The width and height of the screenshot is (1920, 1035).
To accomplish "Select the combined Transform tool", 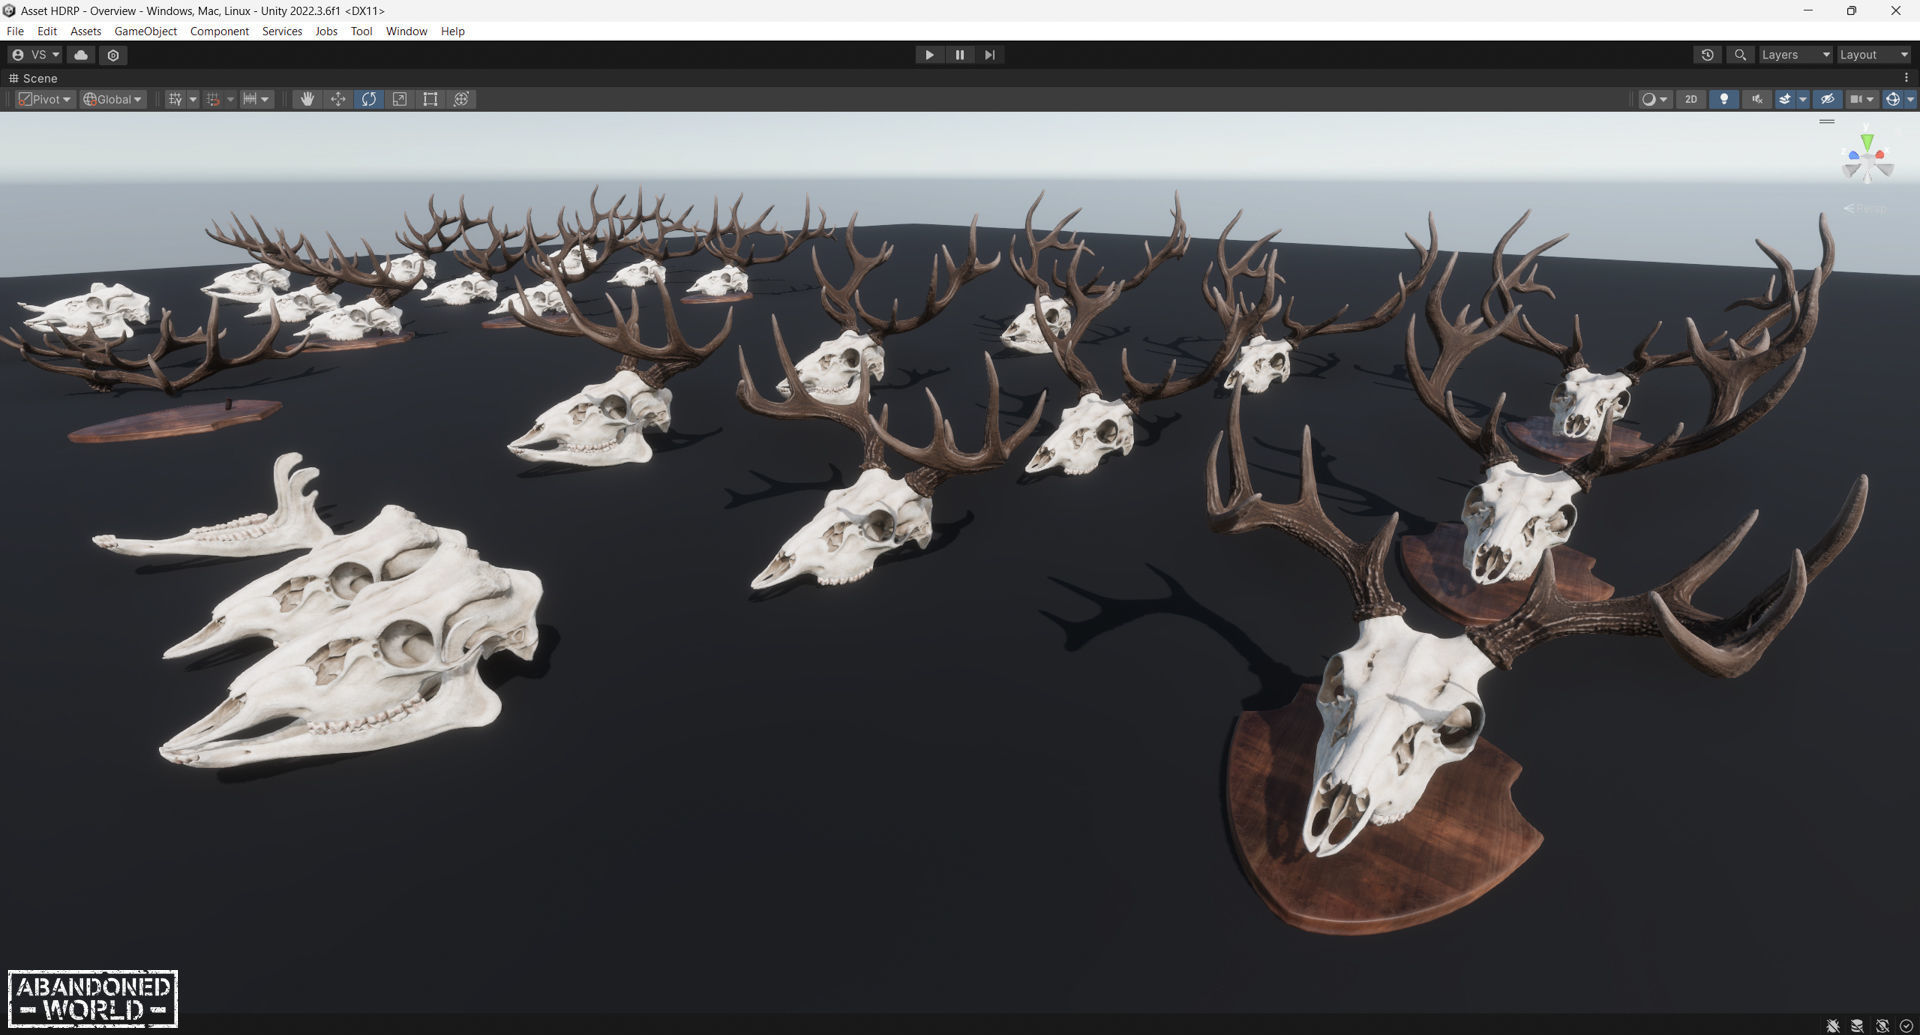I will point(462,99).
